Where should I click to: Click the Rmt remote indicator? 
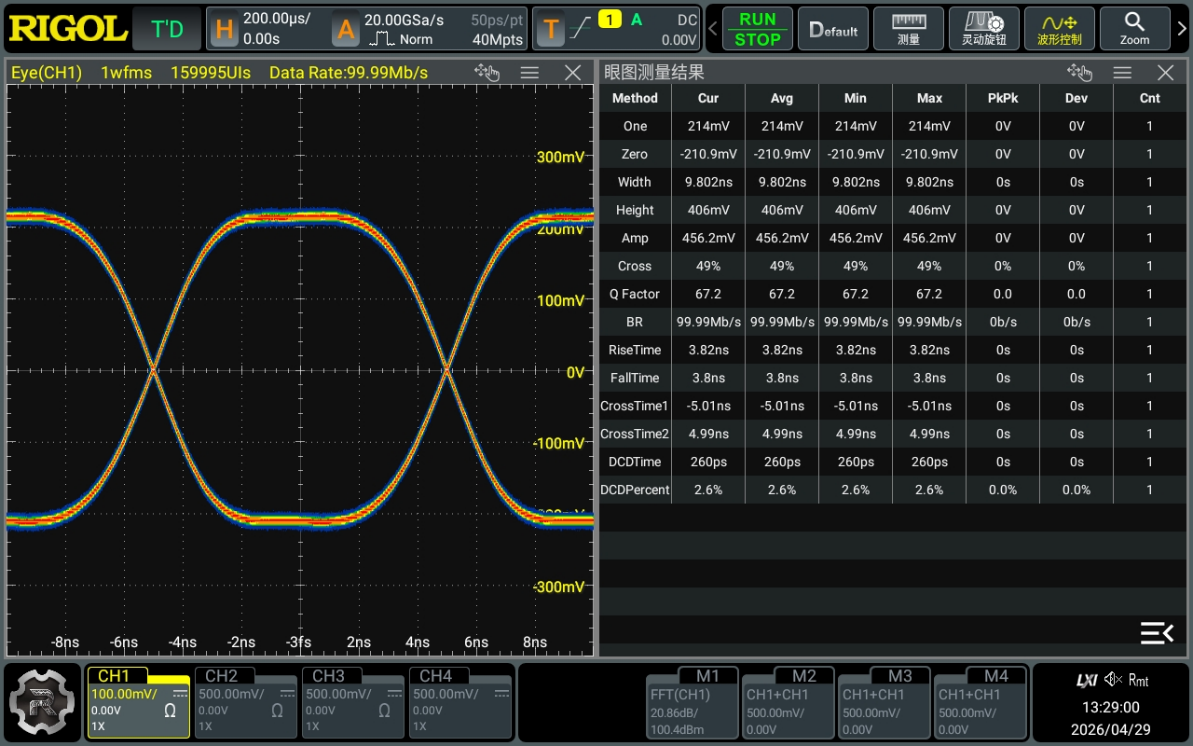coord(1138,680)
